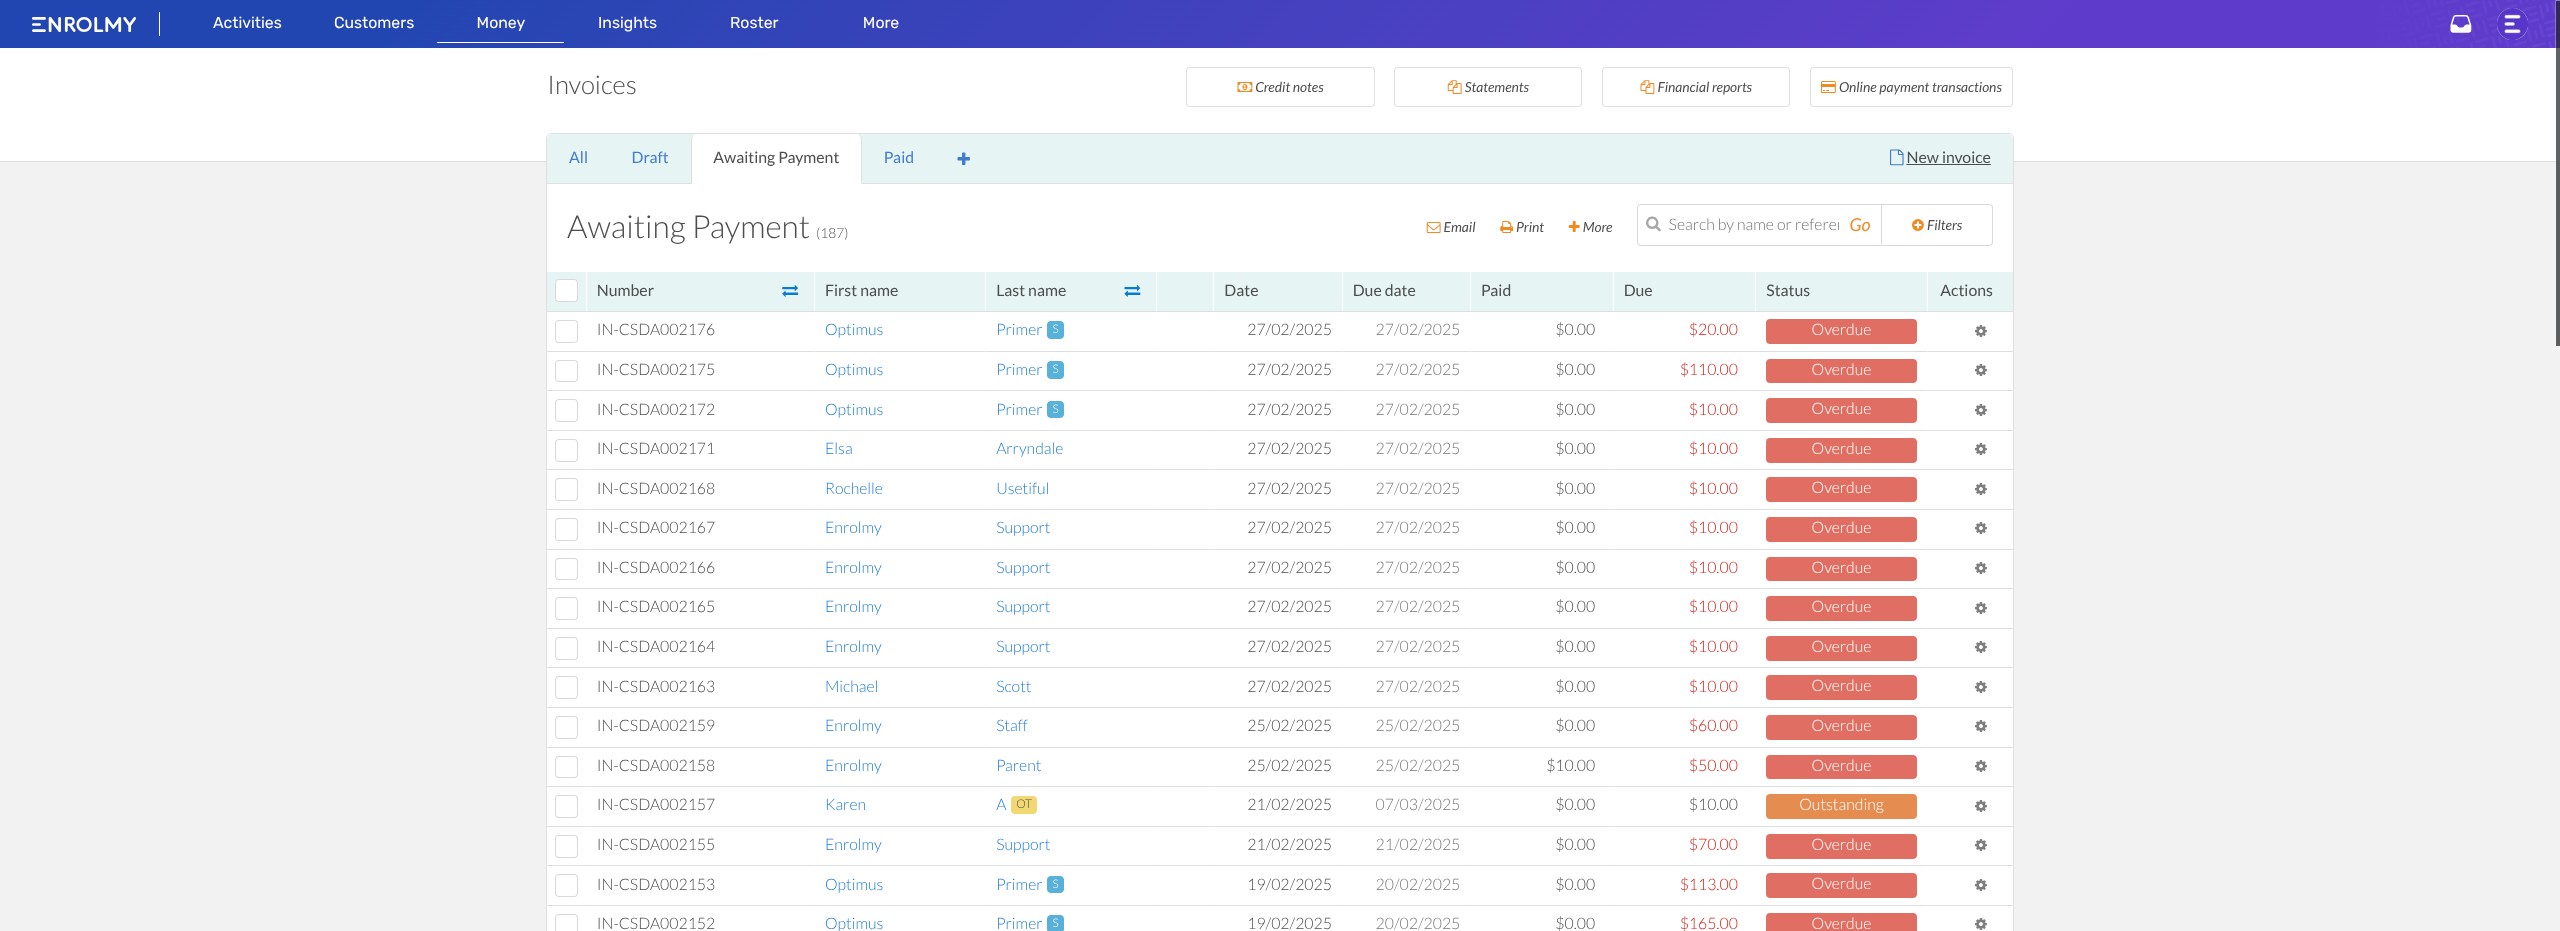
Task: Click the Outstanding status badge for IN-CSDA002157
Action: (x=1841, y=806)
